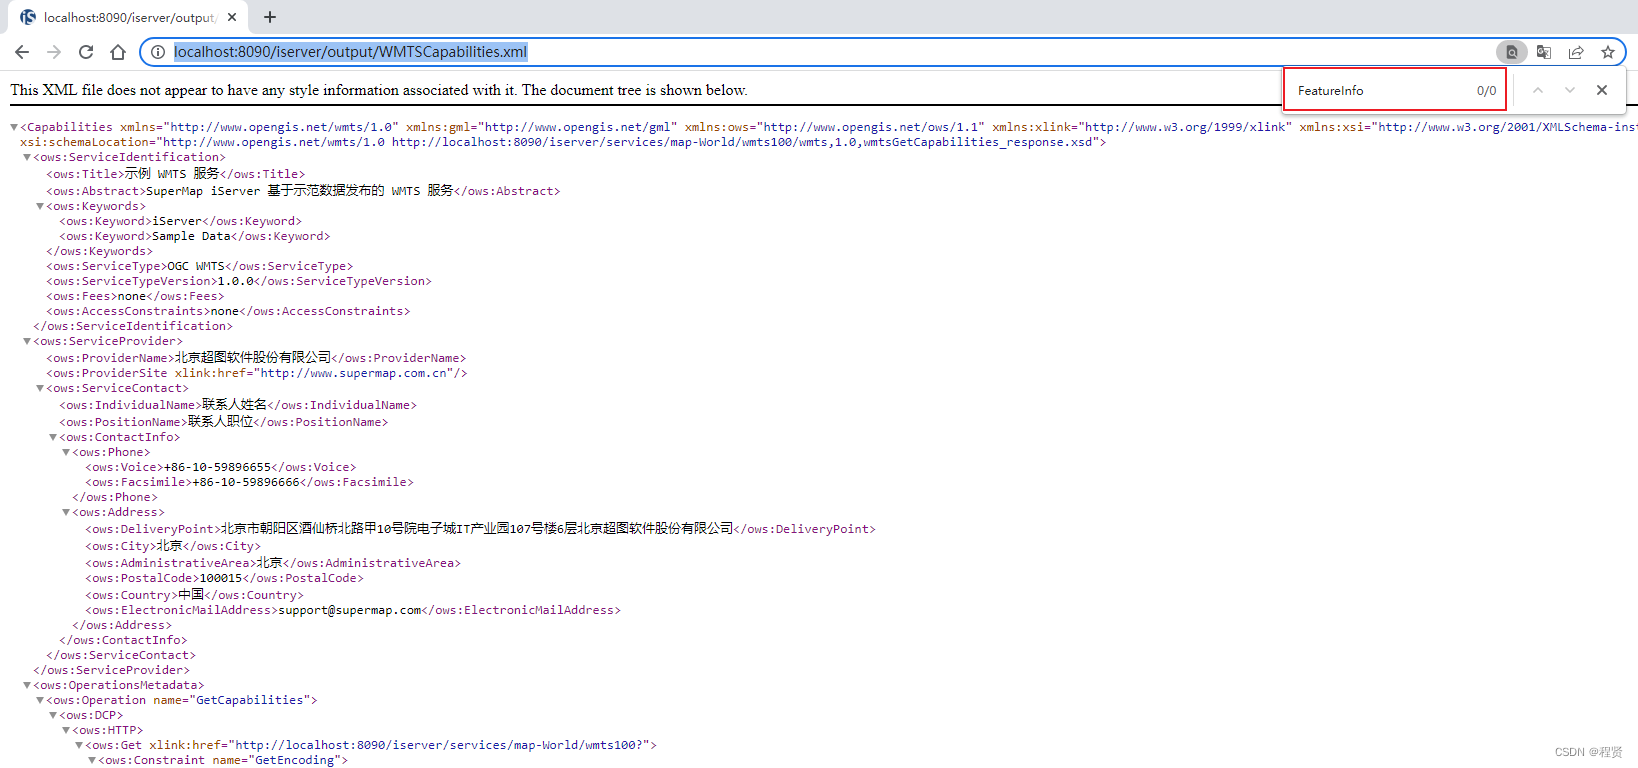Reload the WMTSCapabilities.xml page
This screenshot has height=768, width=1638.
[86, 52]
